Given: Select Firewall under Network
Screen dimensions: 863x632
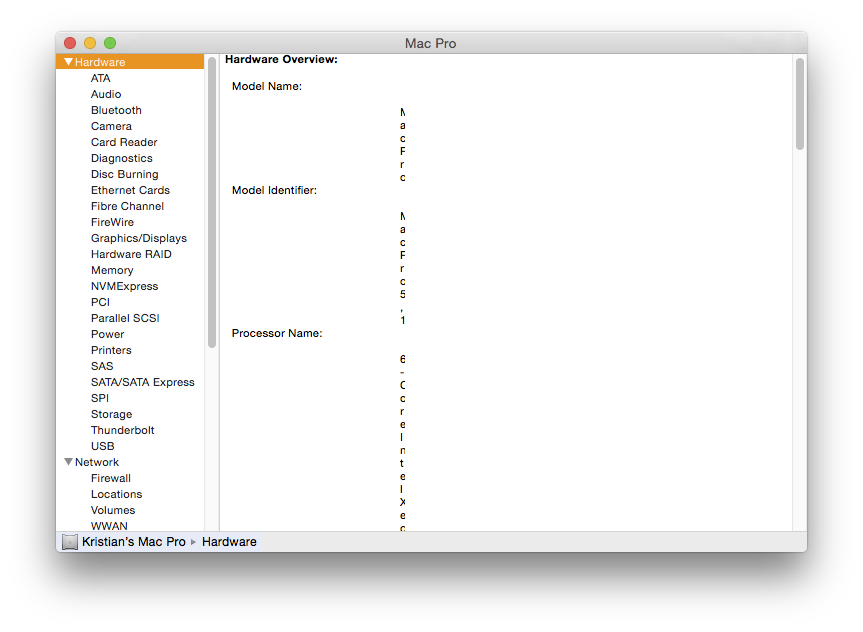Looking at the screenshot, I should click(111, 478).
